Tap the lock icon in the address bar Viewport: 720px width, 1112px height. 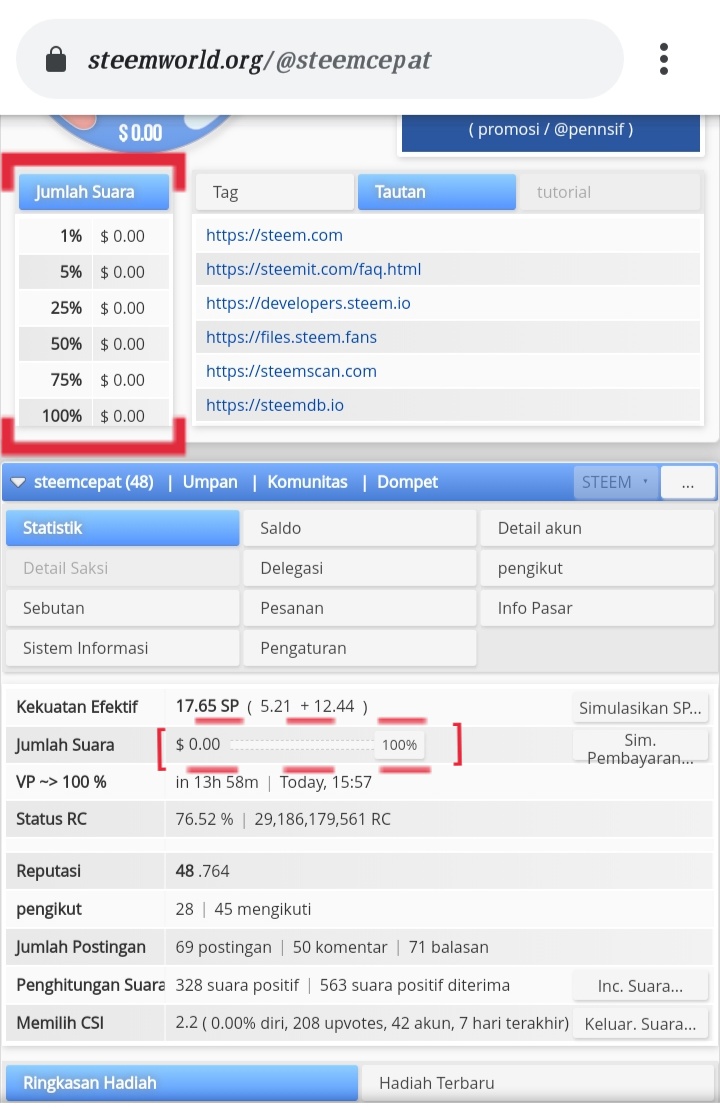56,60
